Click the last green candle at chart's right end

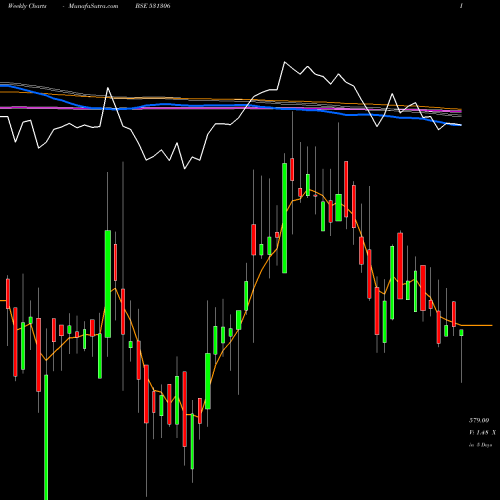461,332
